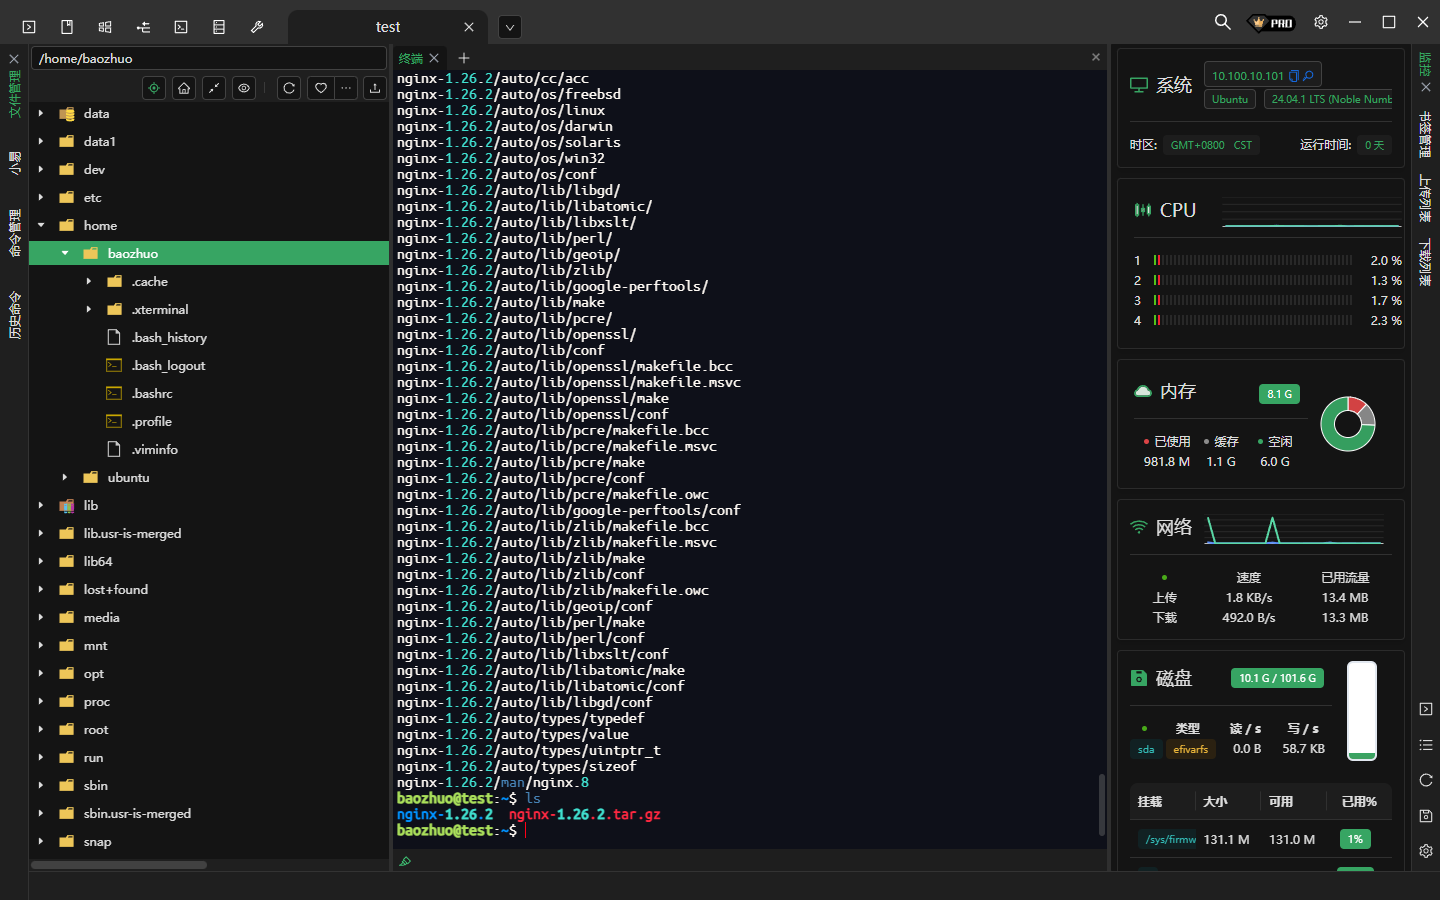Click the PRO badge icon

point(1272,22)
